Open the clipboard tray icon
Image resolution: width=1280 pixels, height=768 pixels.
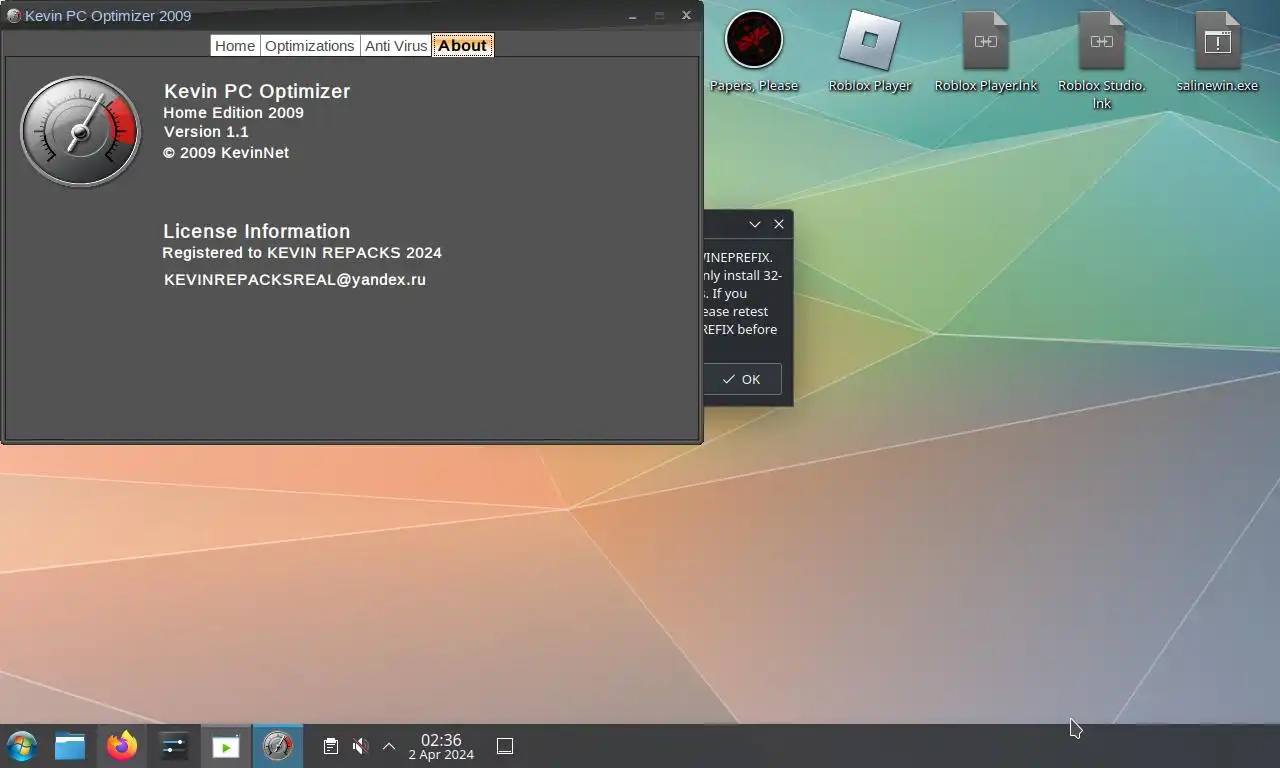click(x=331, y=746)
